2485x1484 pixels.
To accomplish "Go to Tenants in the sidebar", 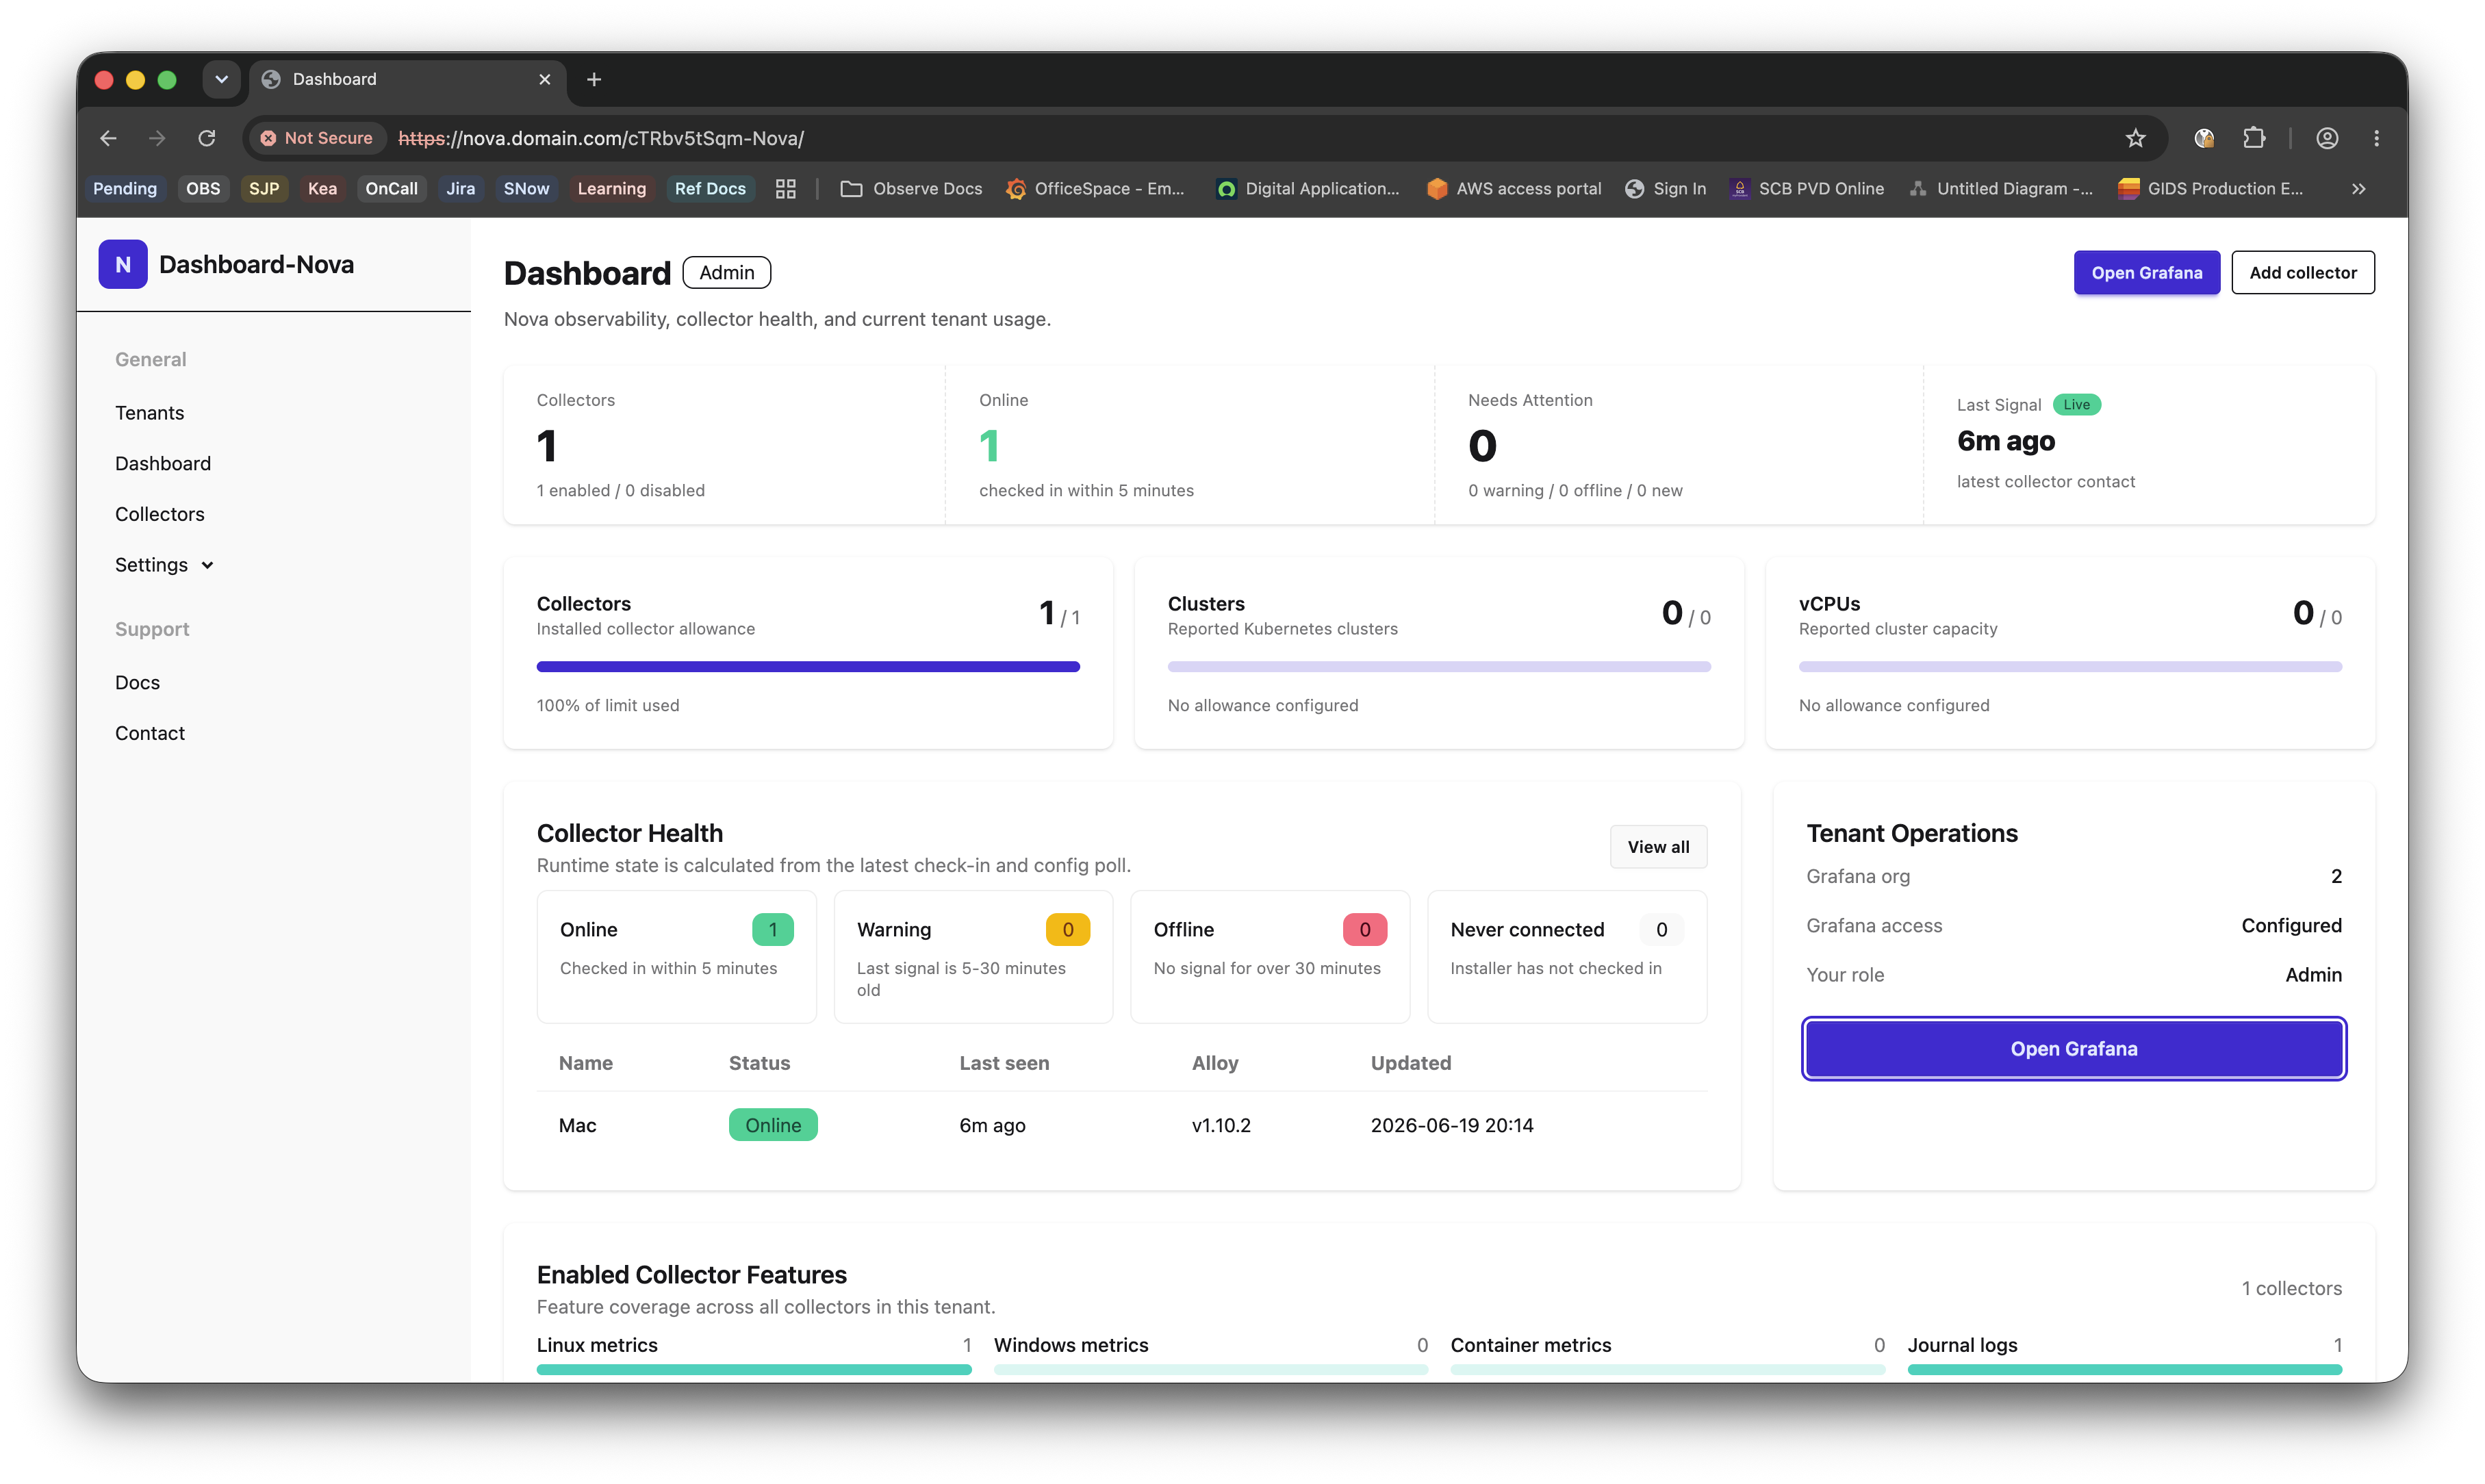I will (x=150, y=413).
